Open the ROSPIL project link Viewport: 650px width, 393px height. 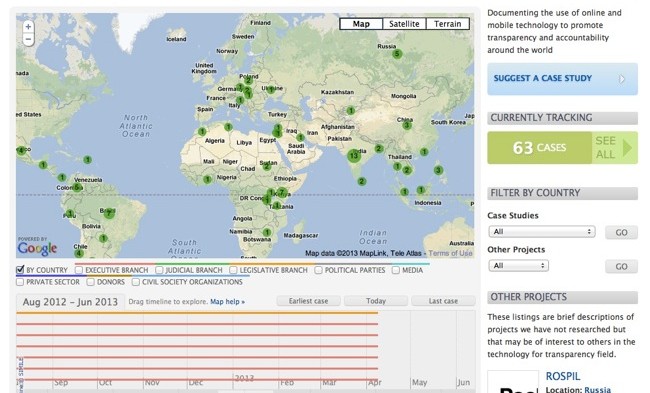[563, 376]
